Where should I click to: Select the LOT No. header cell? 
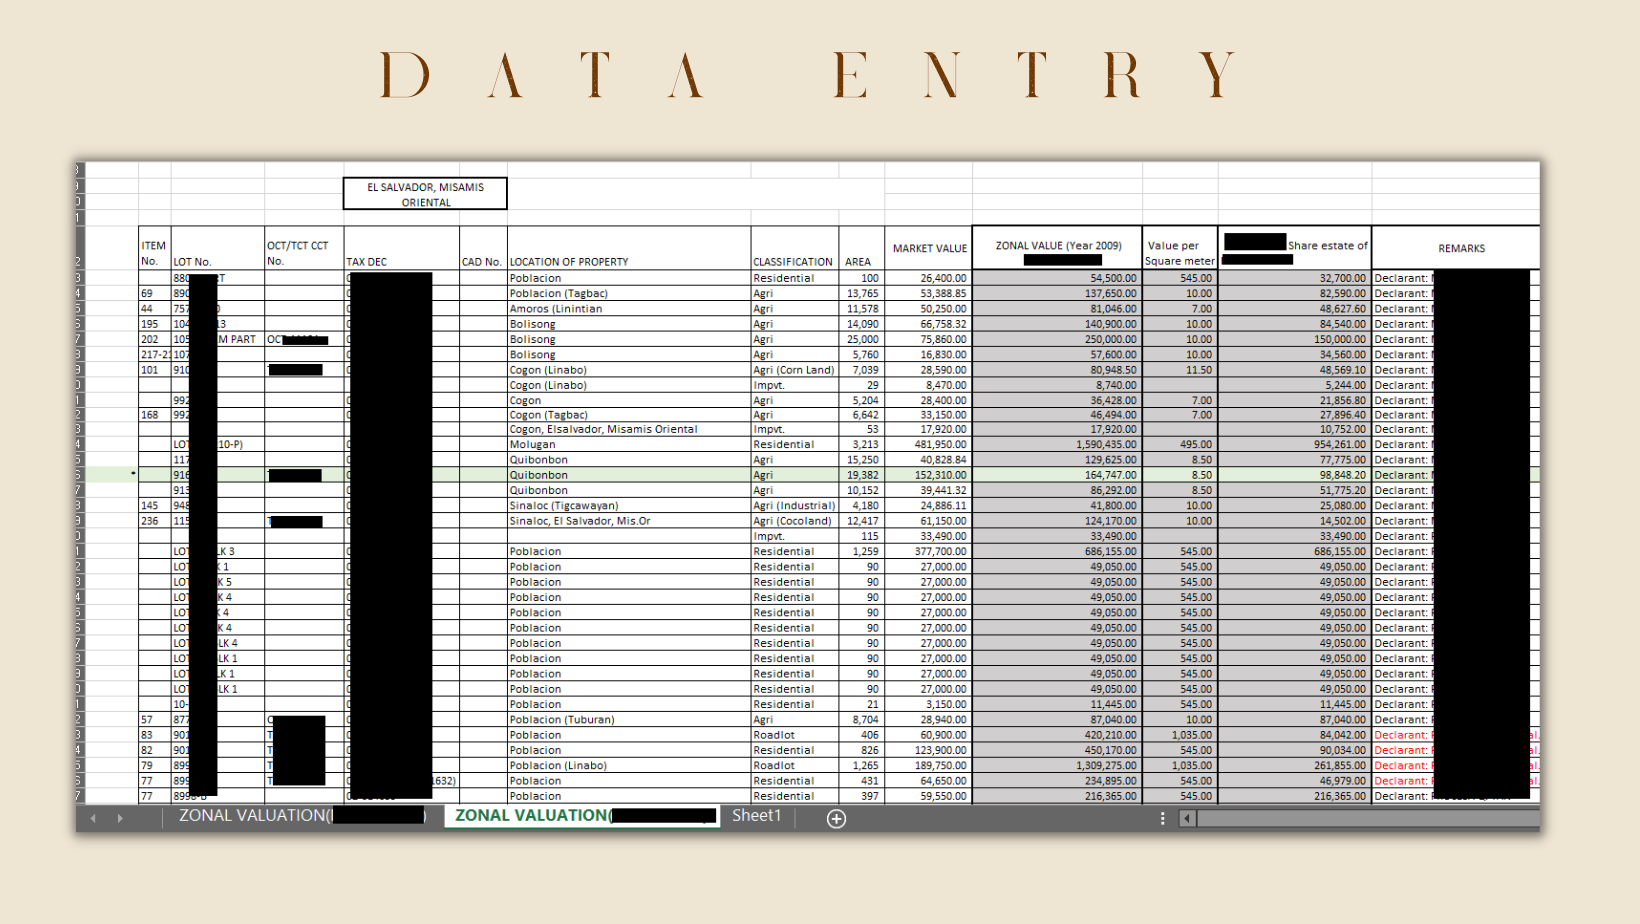pos(218,248)
